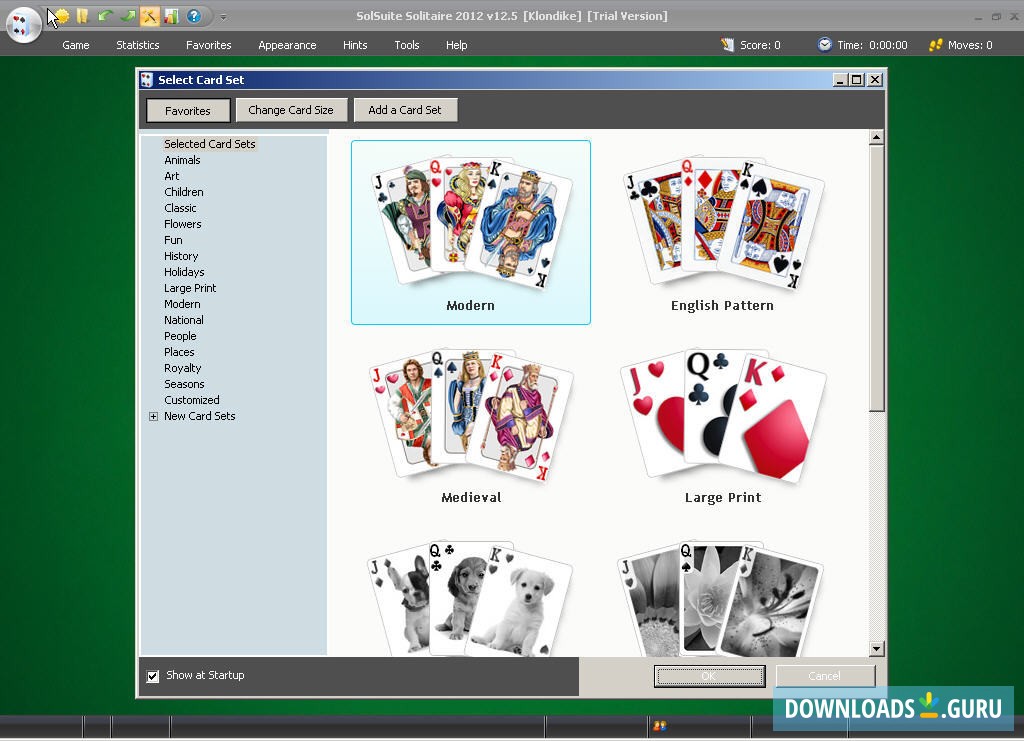Click the Favorites button in the dialog
Image resolution: width=1024 pixels, height=741 pixels.
(x=188, y=110)
